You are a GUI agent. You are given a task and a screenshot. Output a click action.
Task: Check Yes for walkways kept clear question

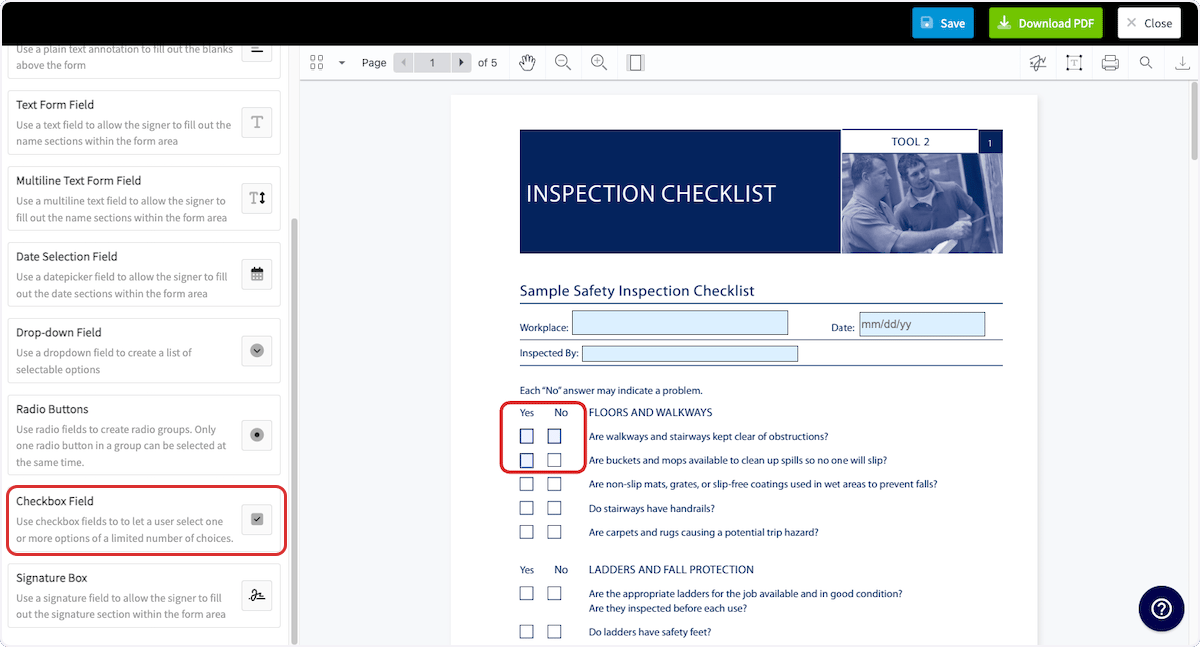[526, 436]
